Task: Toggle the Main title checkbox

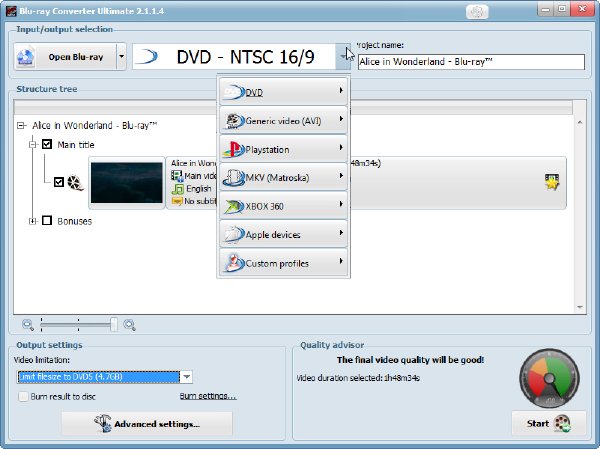Action: click(x=47, y=144)
